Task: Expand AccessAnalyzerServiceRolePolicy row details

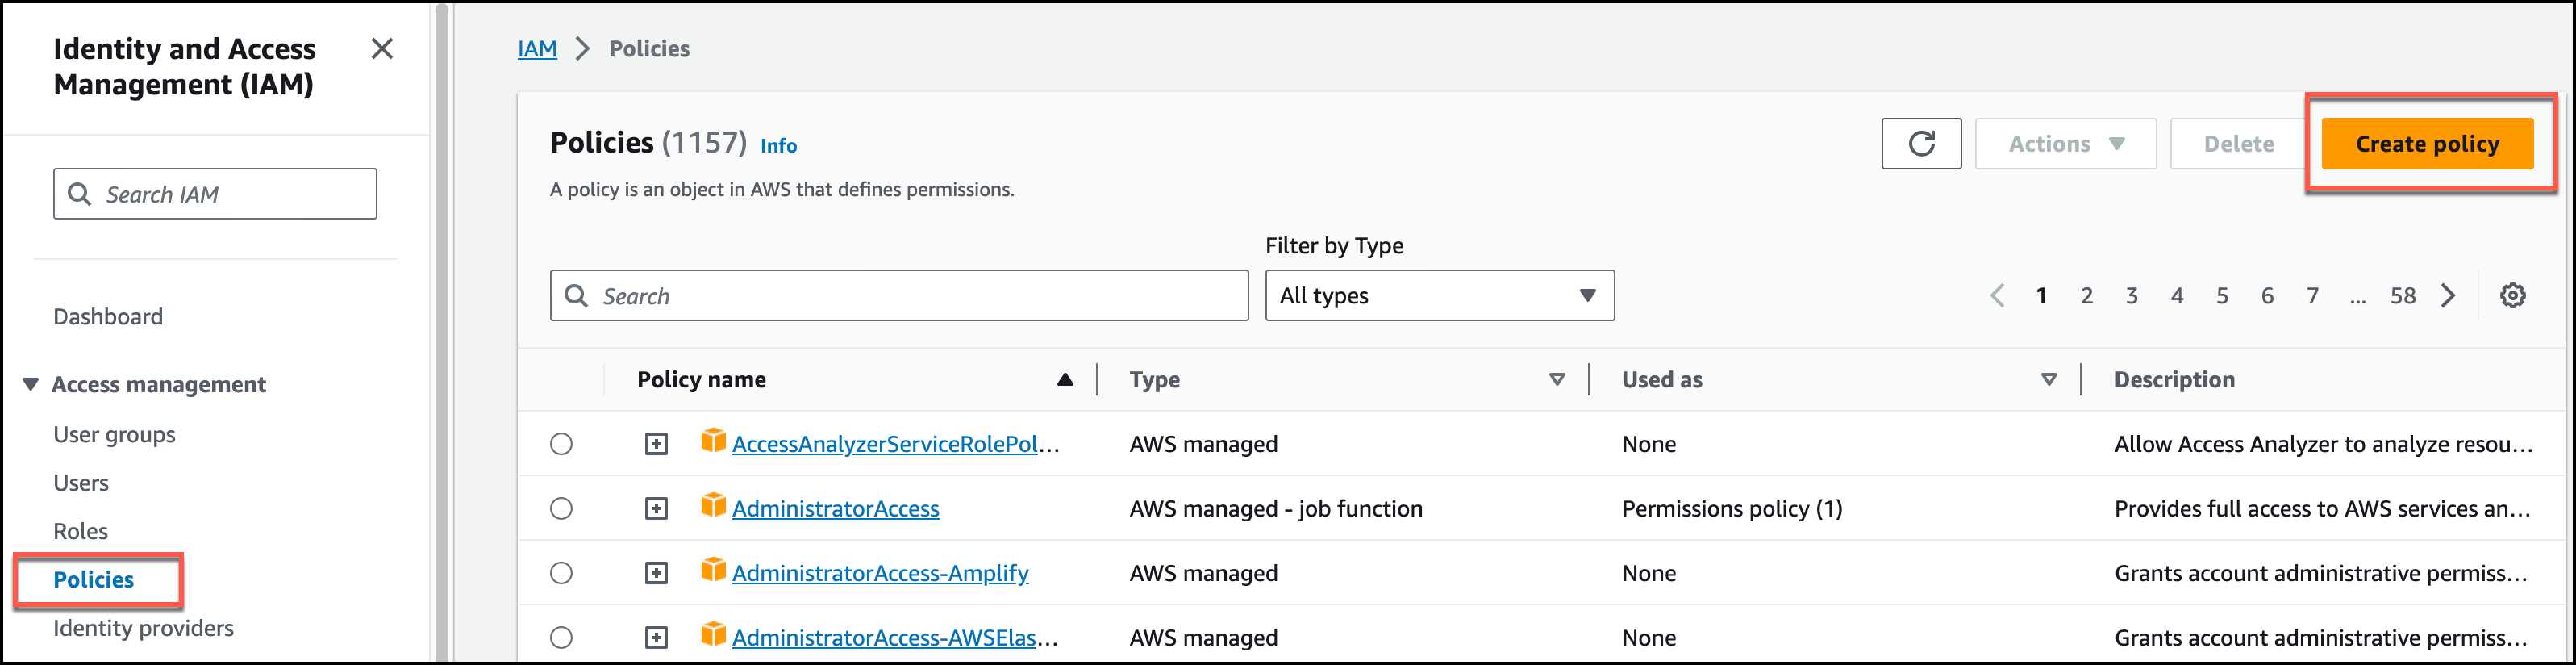Action: [656, 444]
